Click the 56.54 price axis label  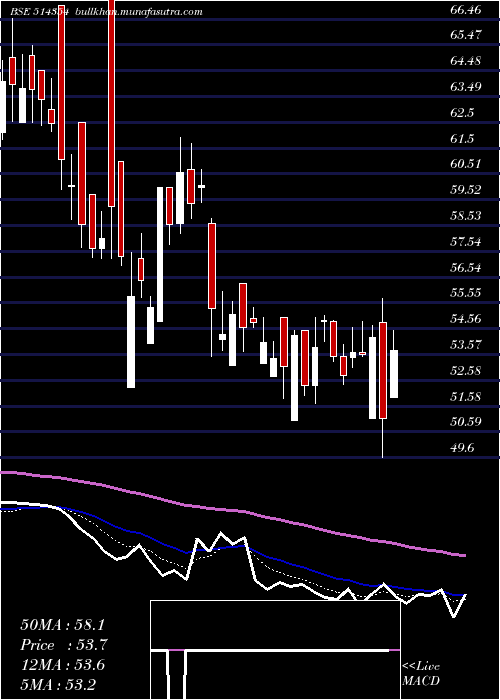(466, 268)
